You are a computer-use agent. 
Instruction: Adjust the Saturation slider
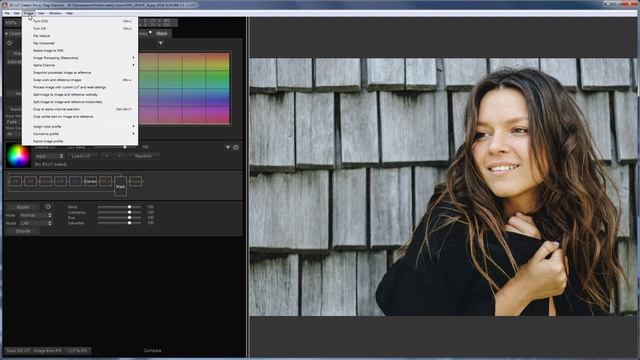(119, 223)
